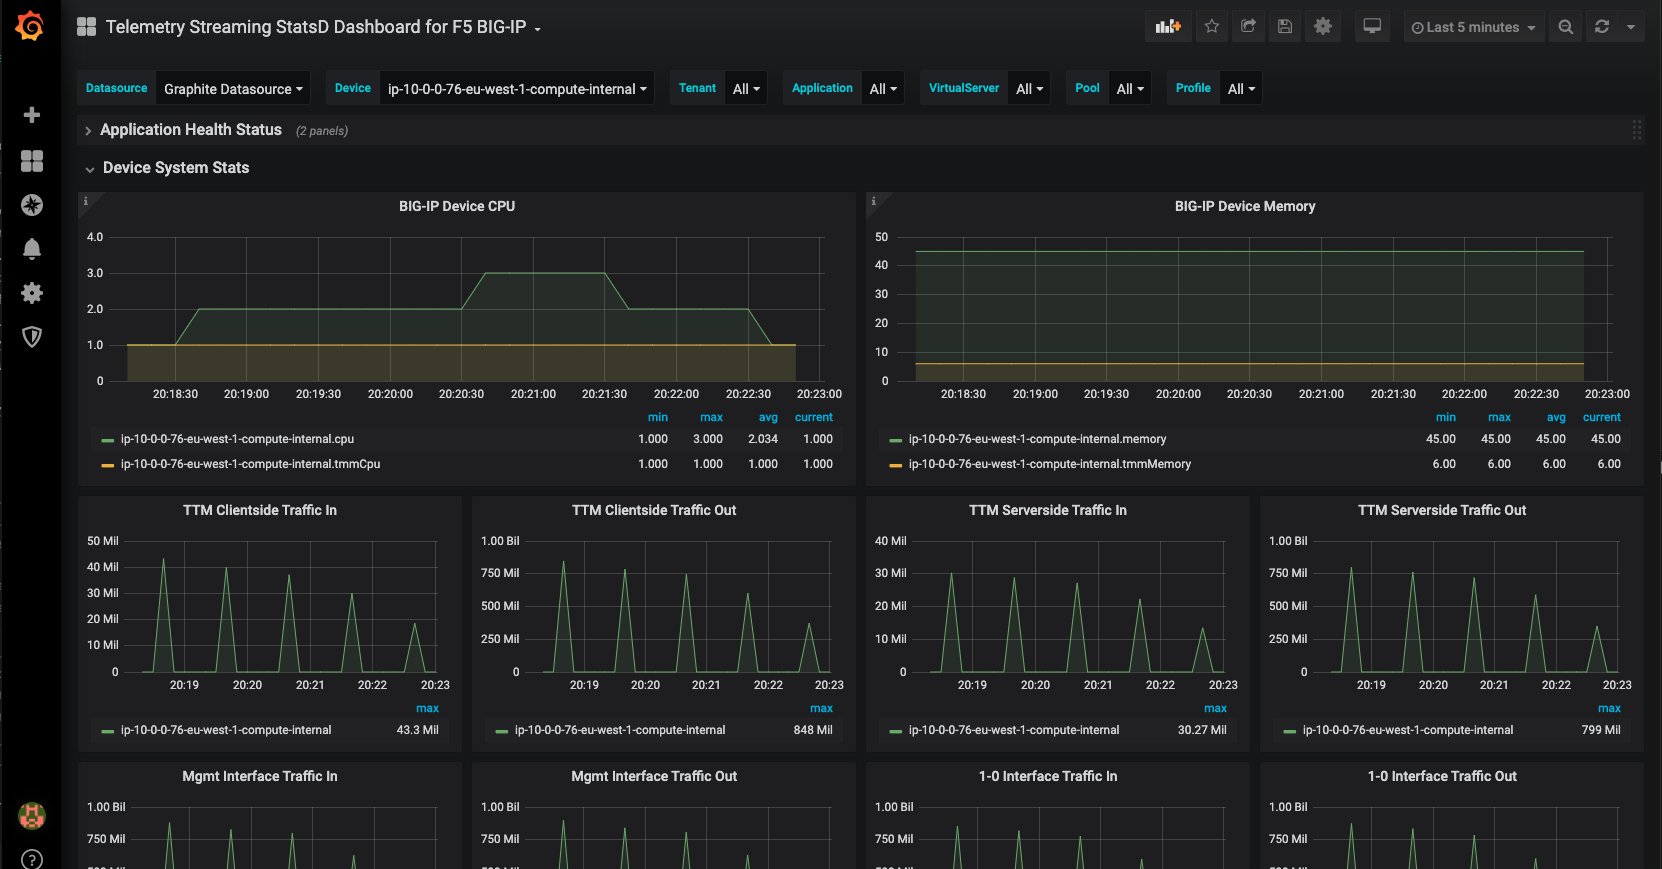Open the Dashboards grid icon in sidebar
Screen dimensions: 1662x869
click(x=32, y=160)
